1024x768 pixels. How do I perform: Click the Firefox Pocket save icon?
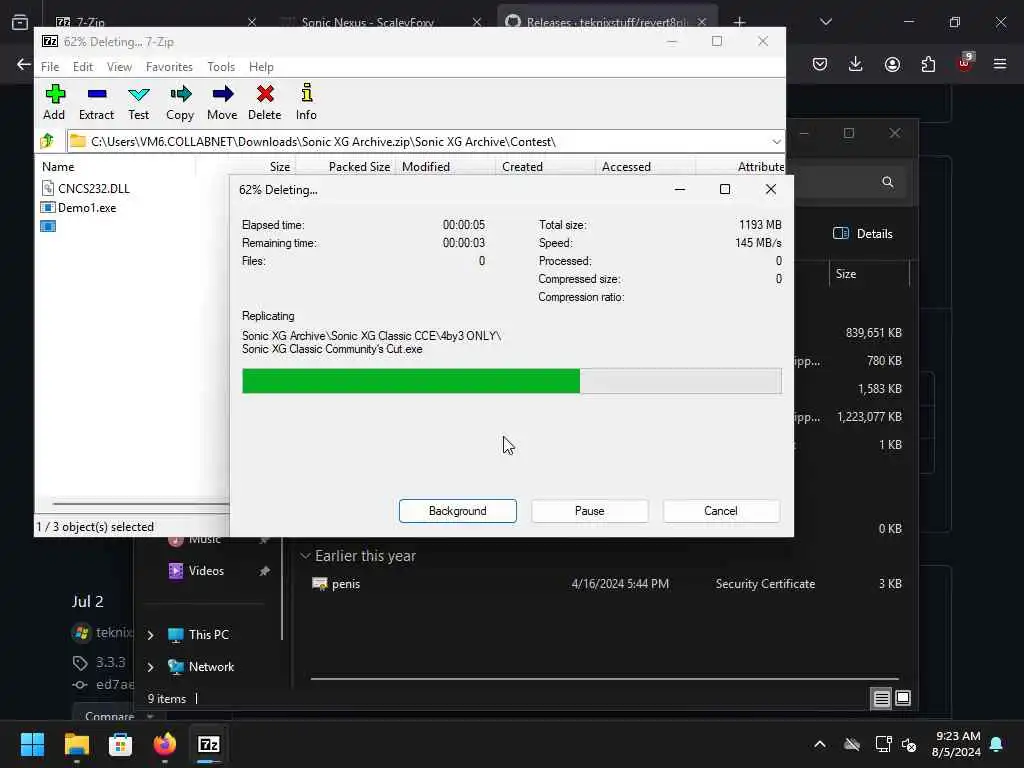click(x=820, y=64)
